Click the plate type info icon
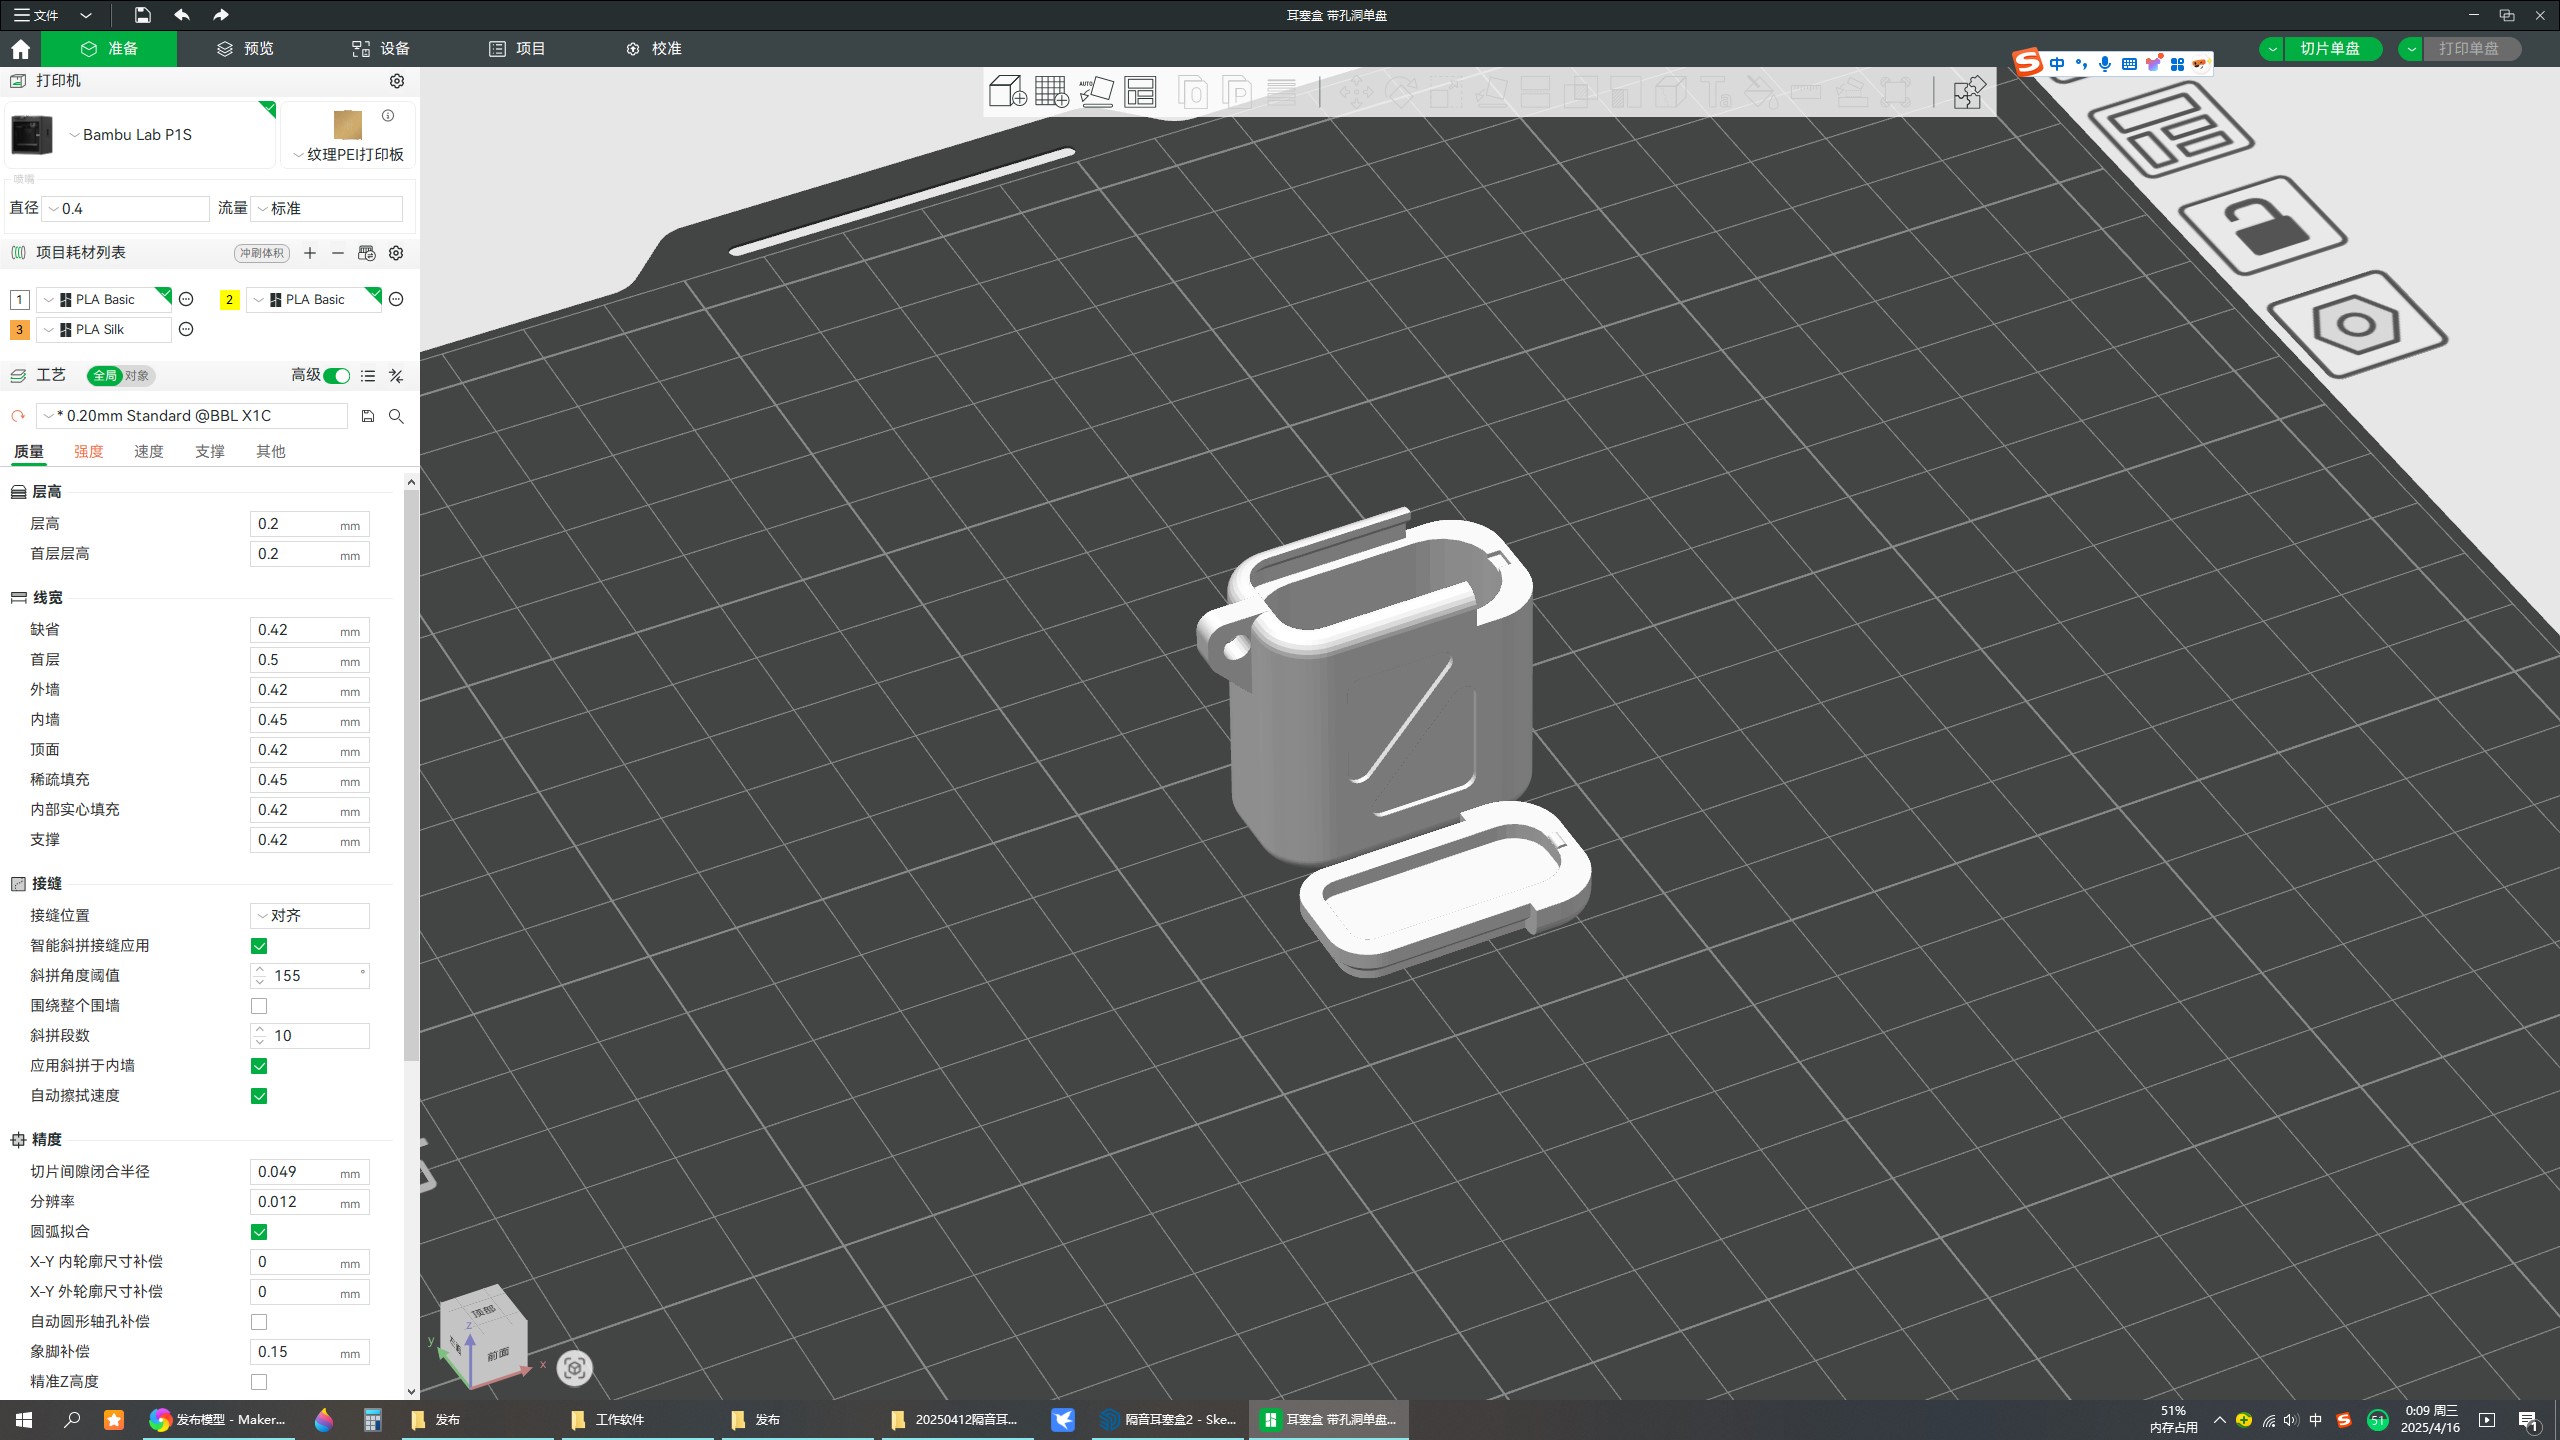Screen dimensions: 2560x1440 [x=388, y=116]
